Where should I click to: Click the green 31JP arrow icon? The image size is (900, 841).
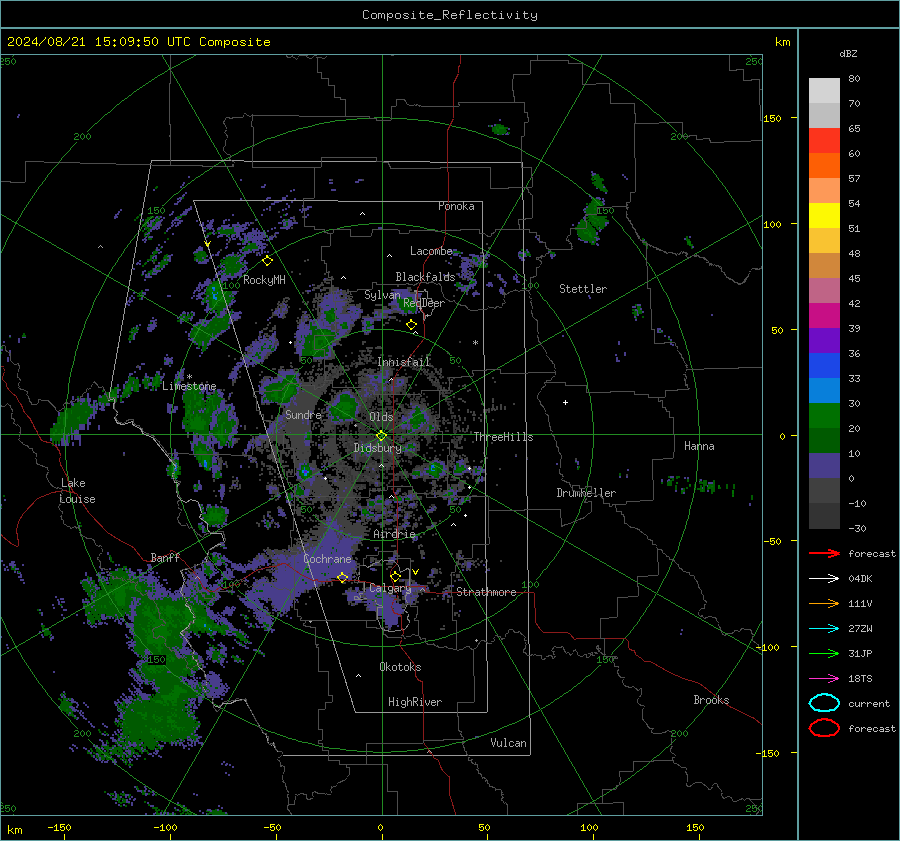click(824, 653)
